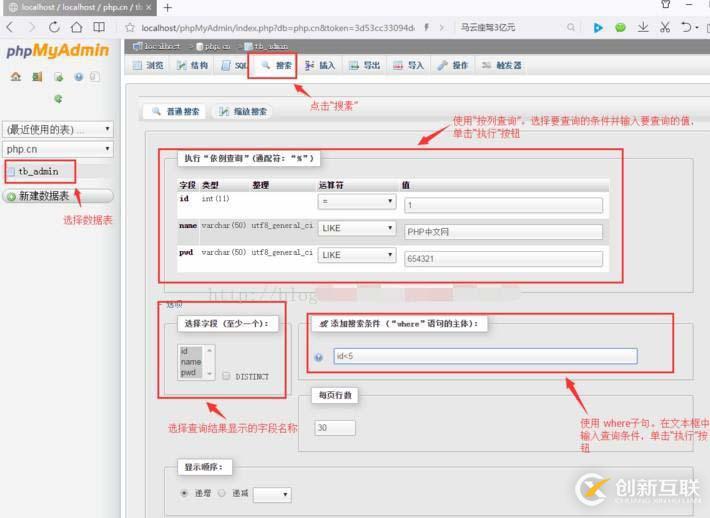Click the log out door icon in sidebar

click(37, 77)
